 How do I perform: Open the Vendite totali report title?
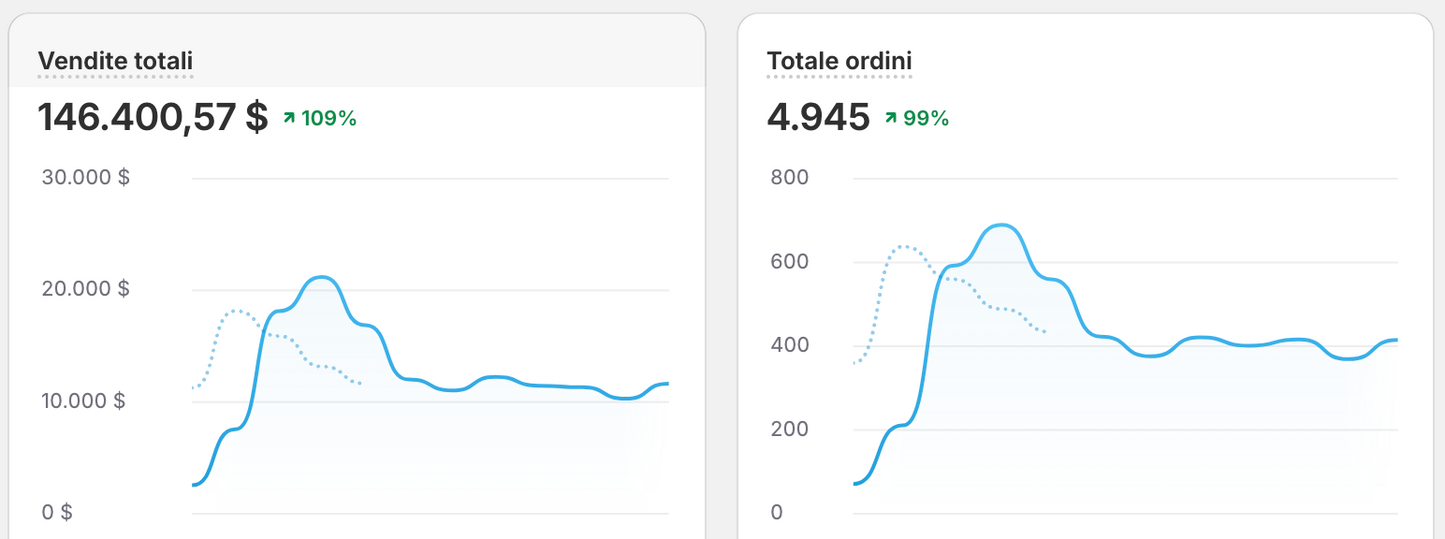pos(115,62)
